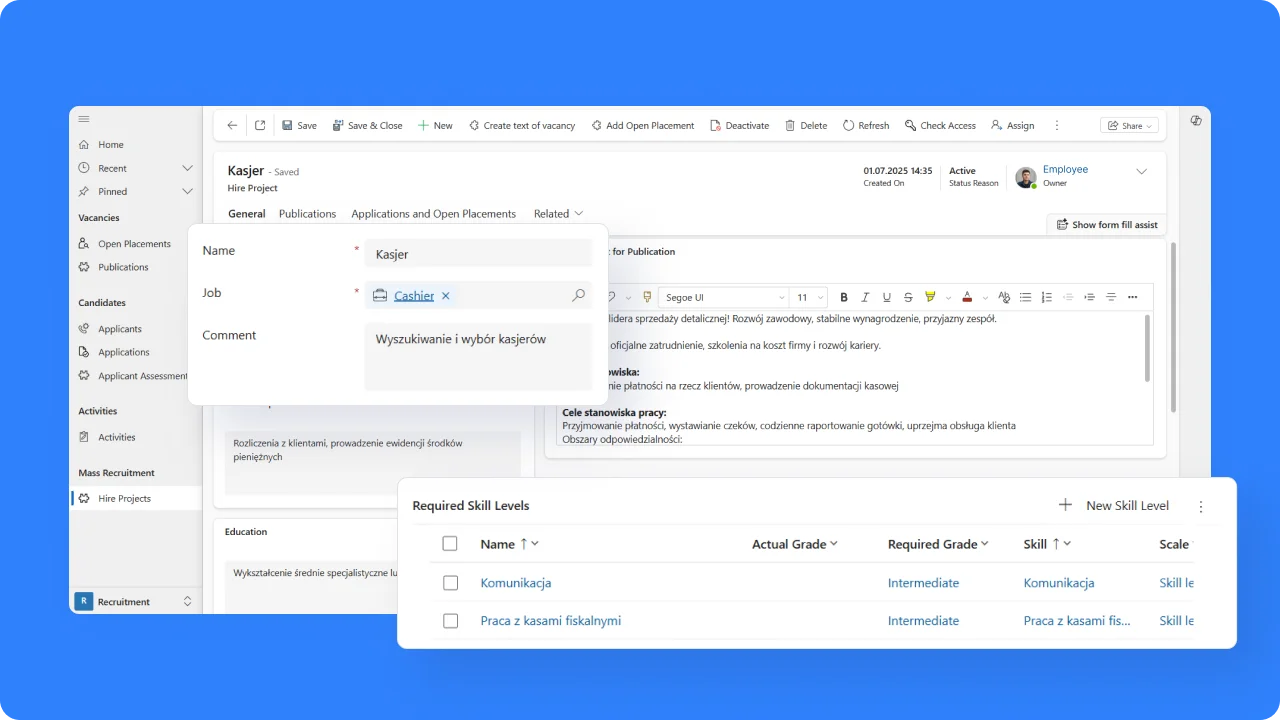Apply strikethrough formatting in editor

(x=908, y=297)
